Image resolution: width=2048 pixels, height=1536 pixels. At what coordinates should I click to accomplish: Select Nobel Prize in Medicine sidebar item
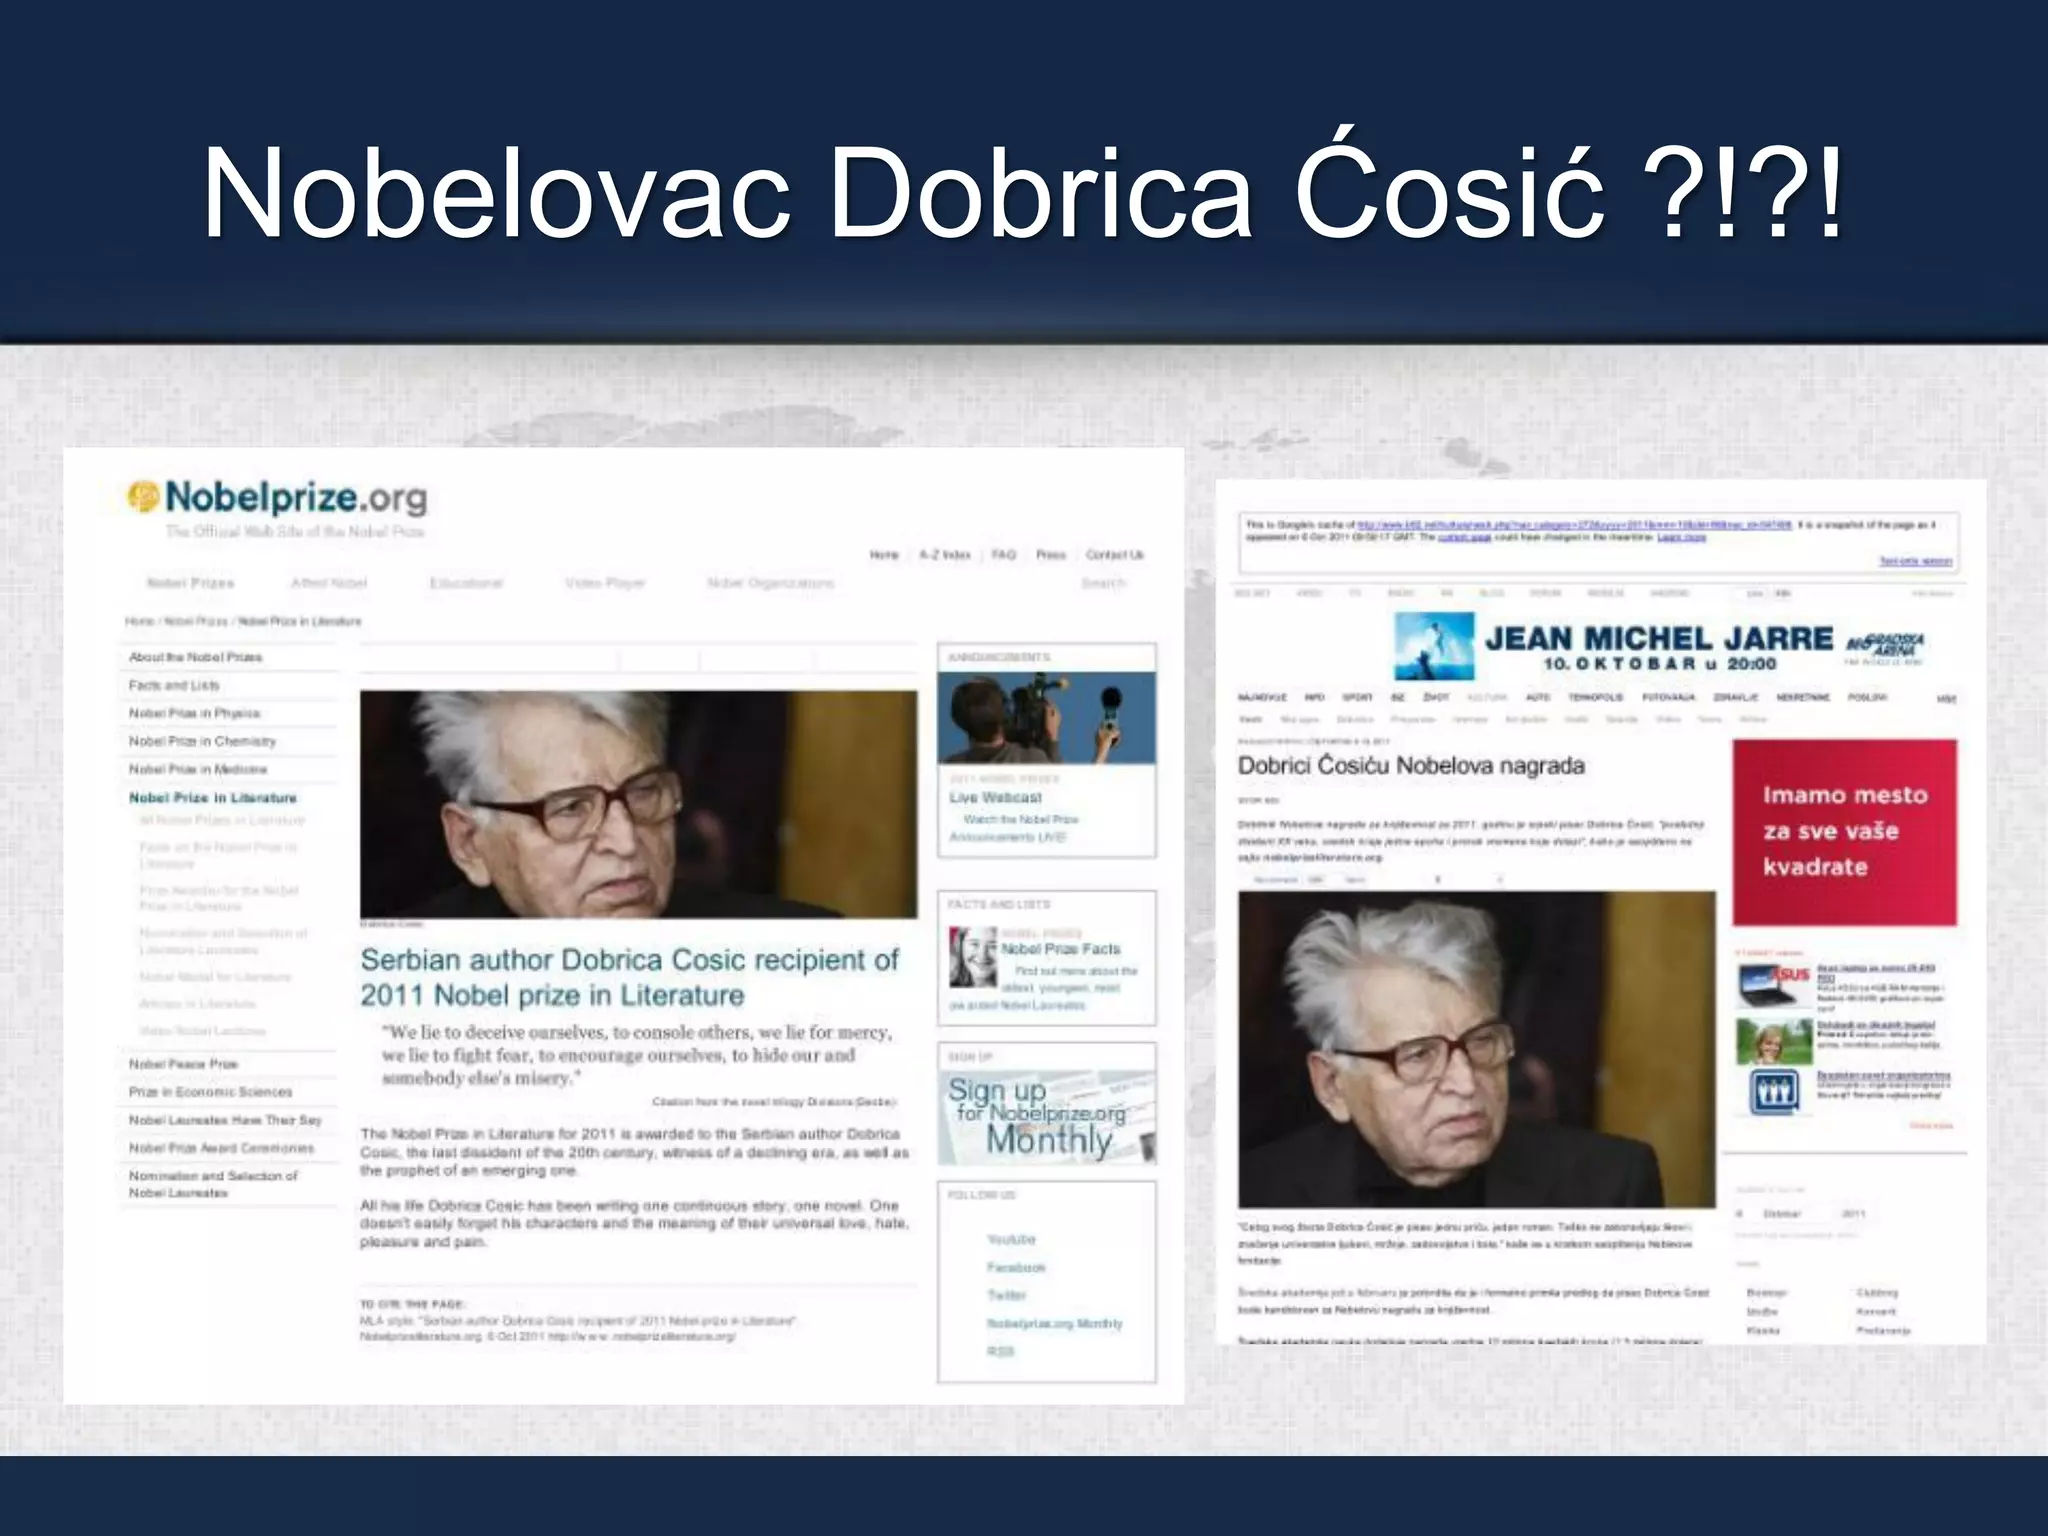tap(198, 769)
